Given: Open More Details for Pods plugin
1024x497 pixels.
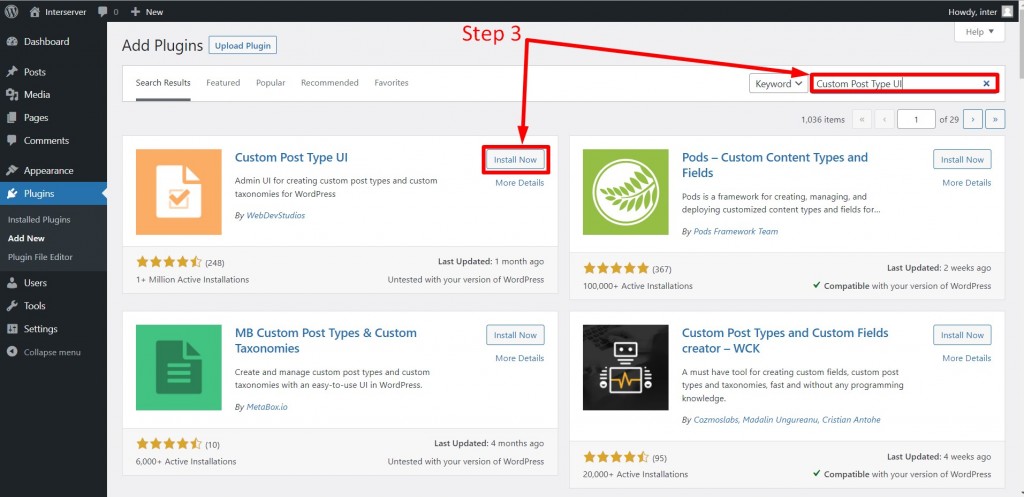Looking at the screenshot, I should tap(967, 183).
